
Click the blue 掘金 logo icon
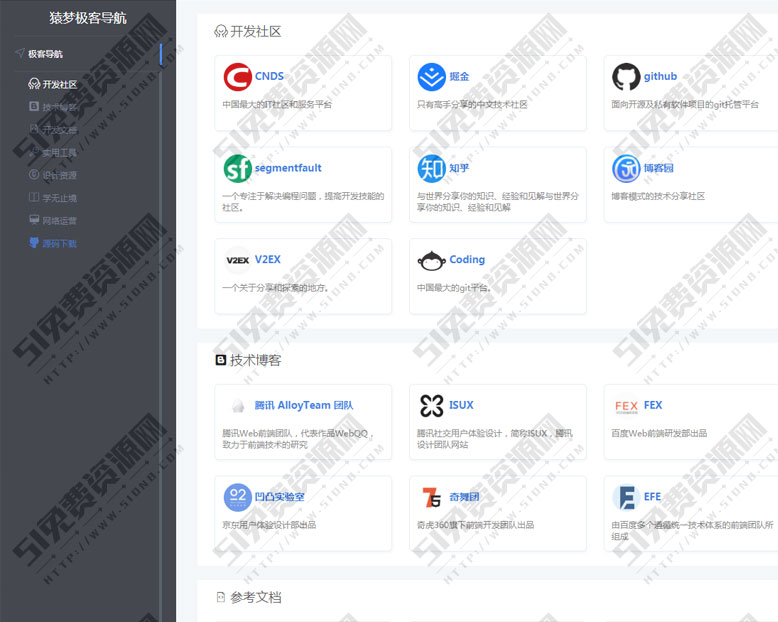pos(432,77)
